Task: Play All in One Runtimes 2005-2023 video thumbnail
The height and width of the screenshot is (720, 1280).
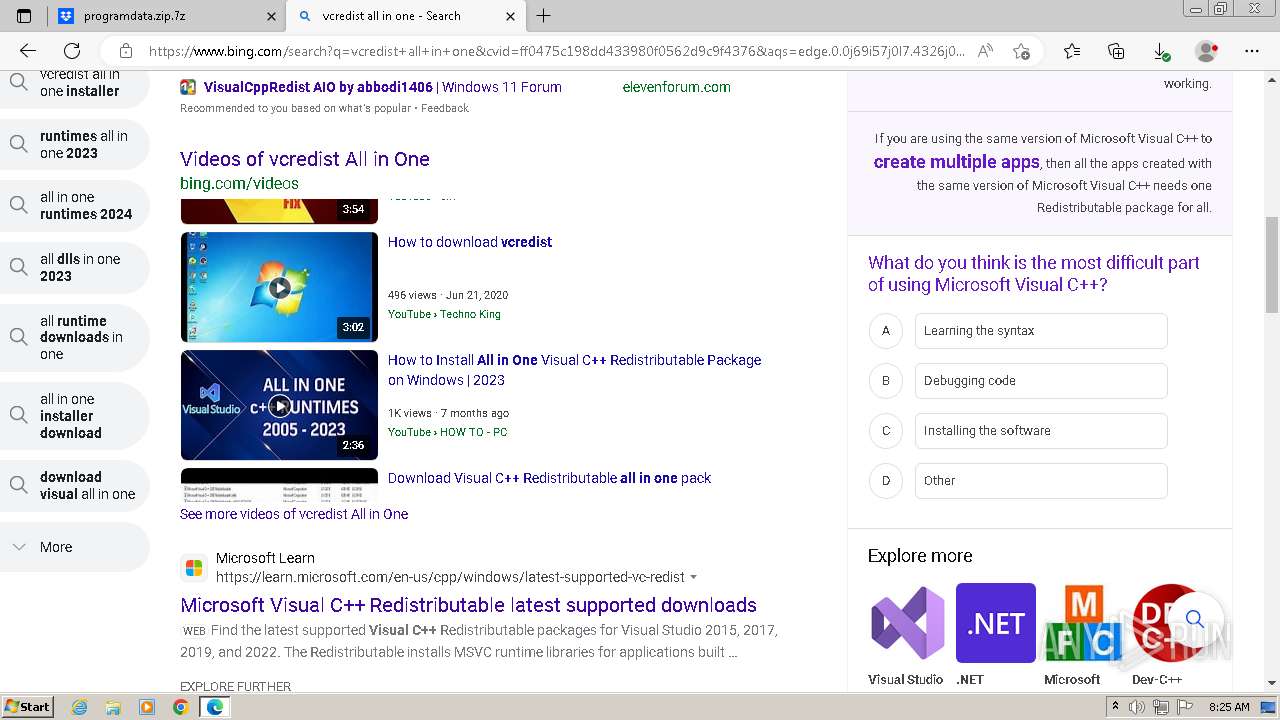Action: click(279, 405)
